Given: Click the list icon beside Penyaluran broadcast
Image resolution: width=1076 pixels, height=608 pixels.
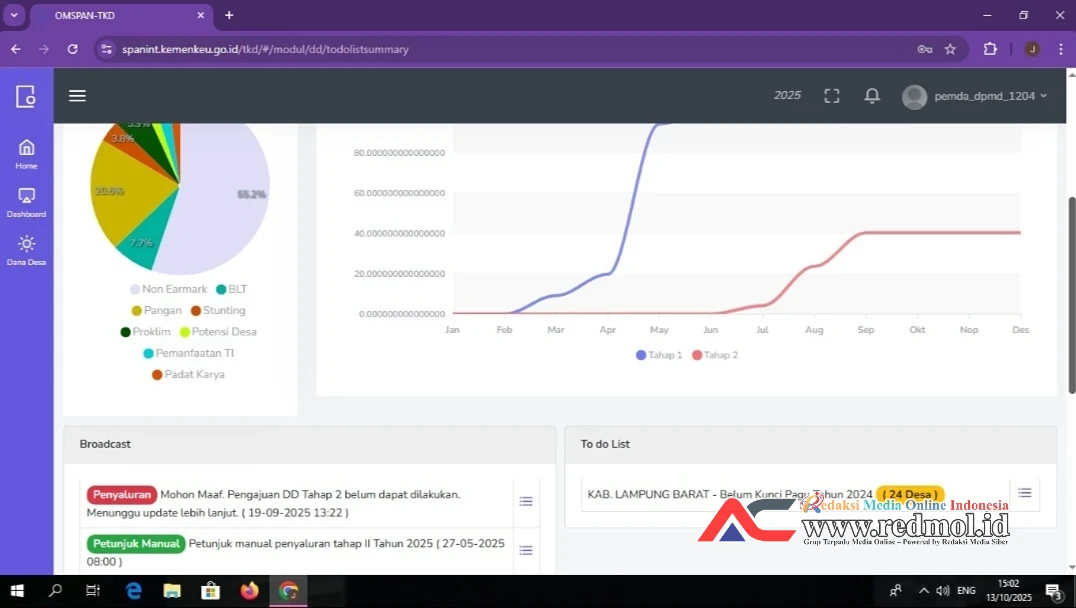Looking at the screenshot, I should [x=526, y=502].
